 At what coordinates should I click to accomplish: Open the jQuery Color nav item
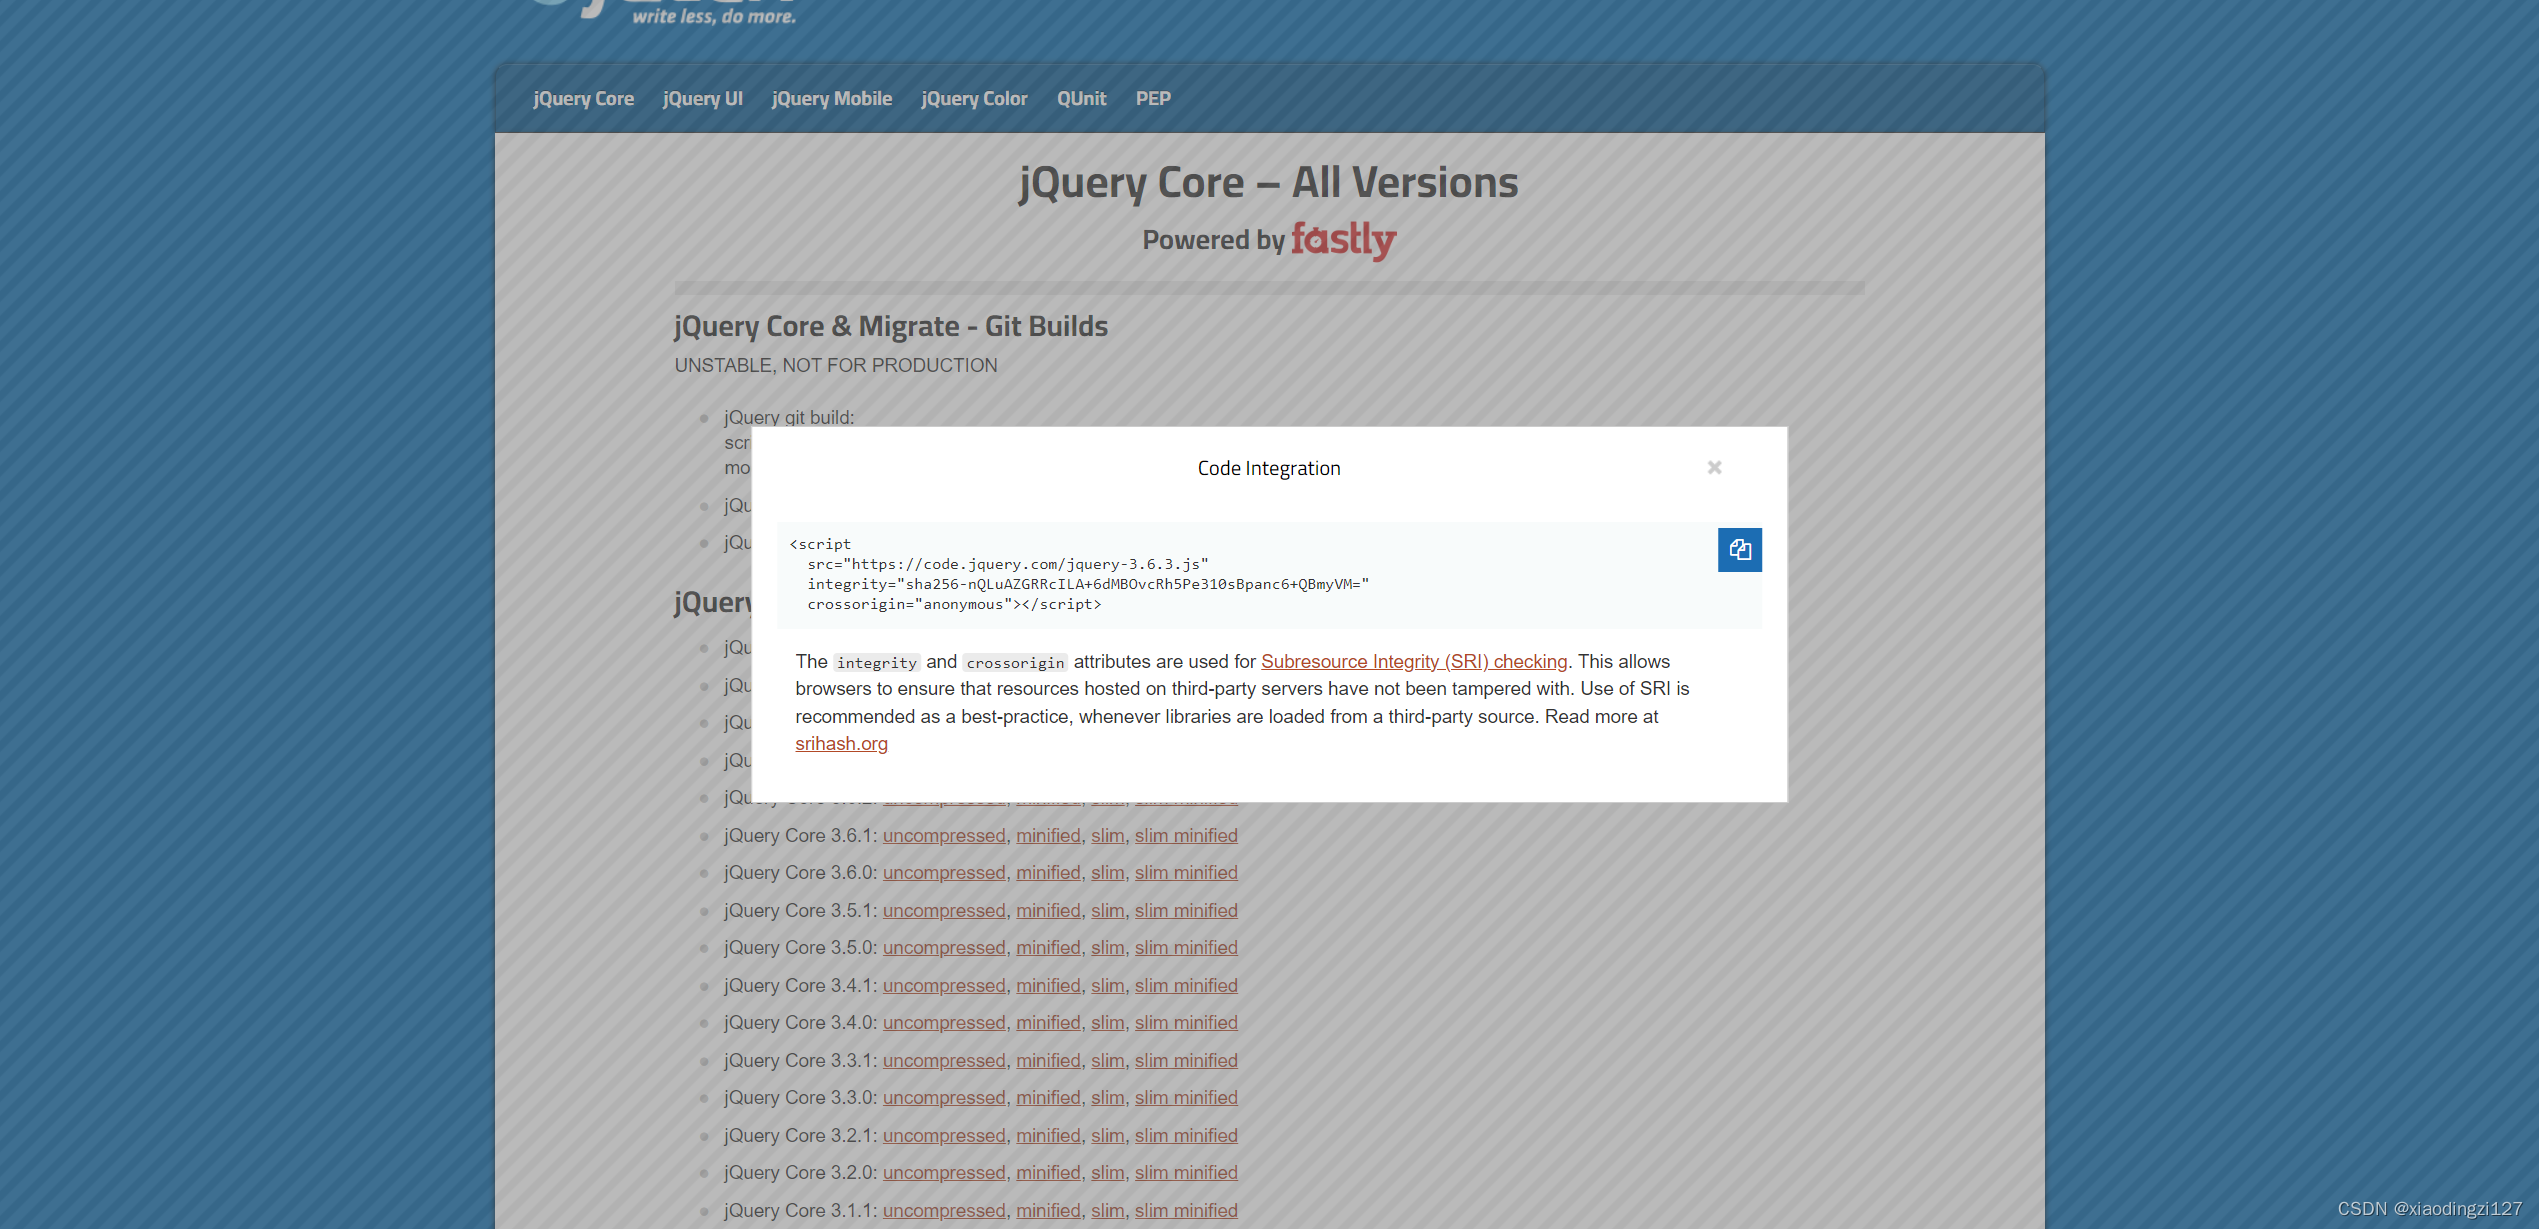974,99
